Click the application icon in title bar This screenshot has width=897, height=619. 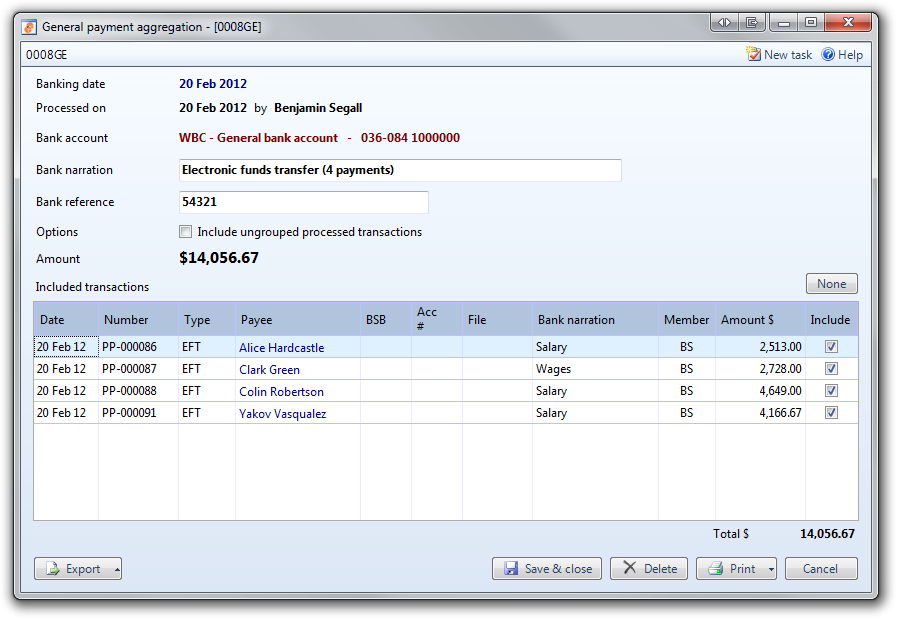tap(29, 27)
